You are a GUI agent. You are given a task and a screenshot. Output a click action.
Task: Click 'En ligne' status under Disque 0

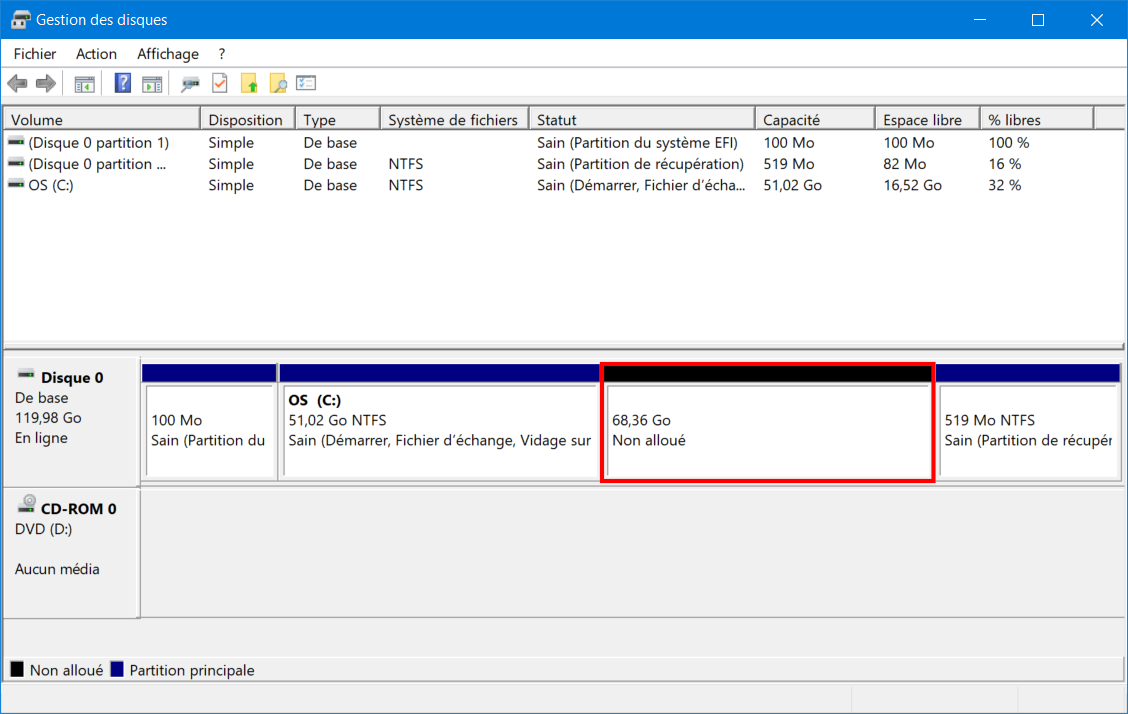(41, 438)
